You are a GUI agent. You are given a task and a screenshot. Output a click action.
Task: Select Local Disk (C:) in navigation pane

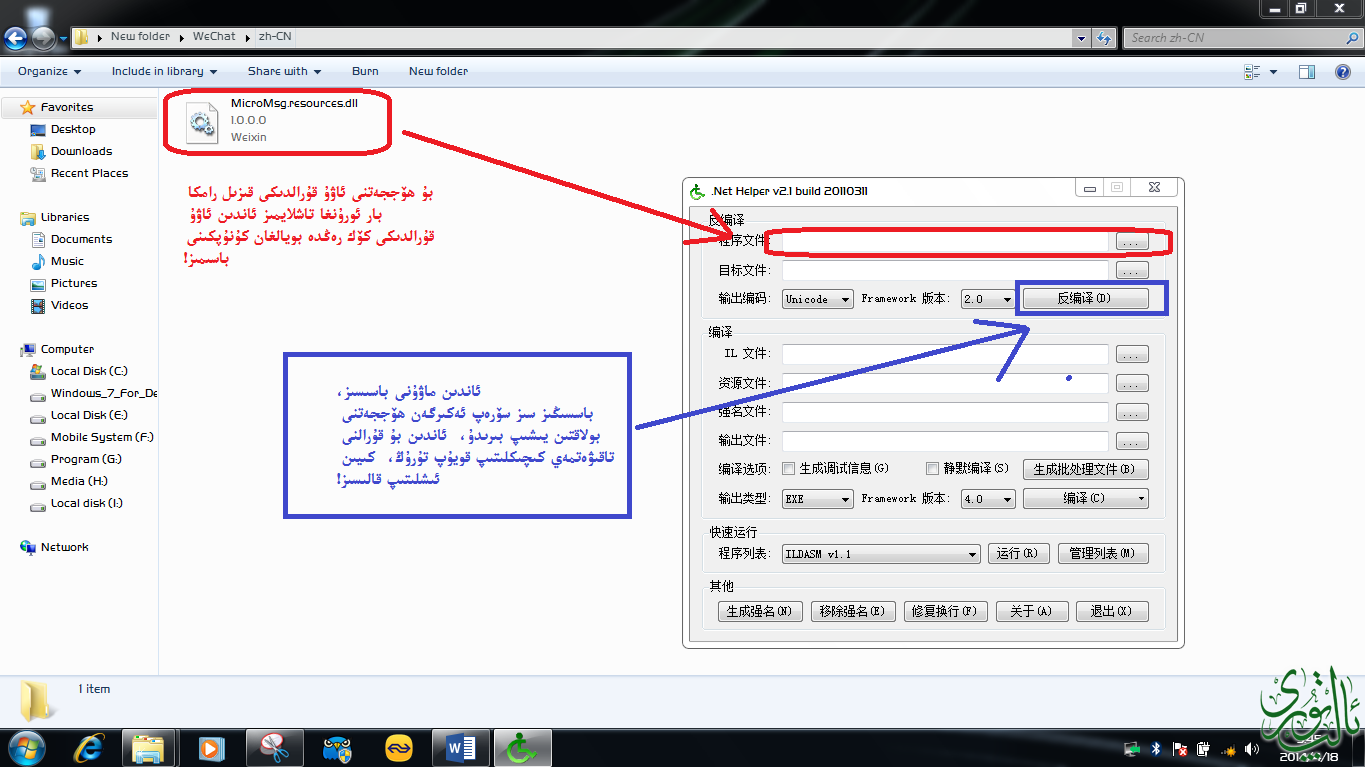tap(89, 371)
